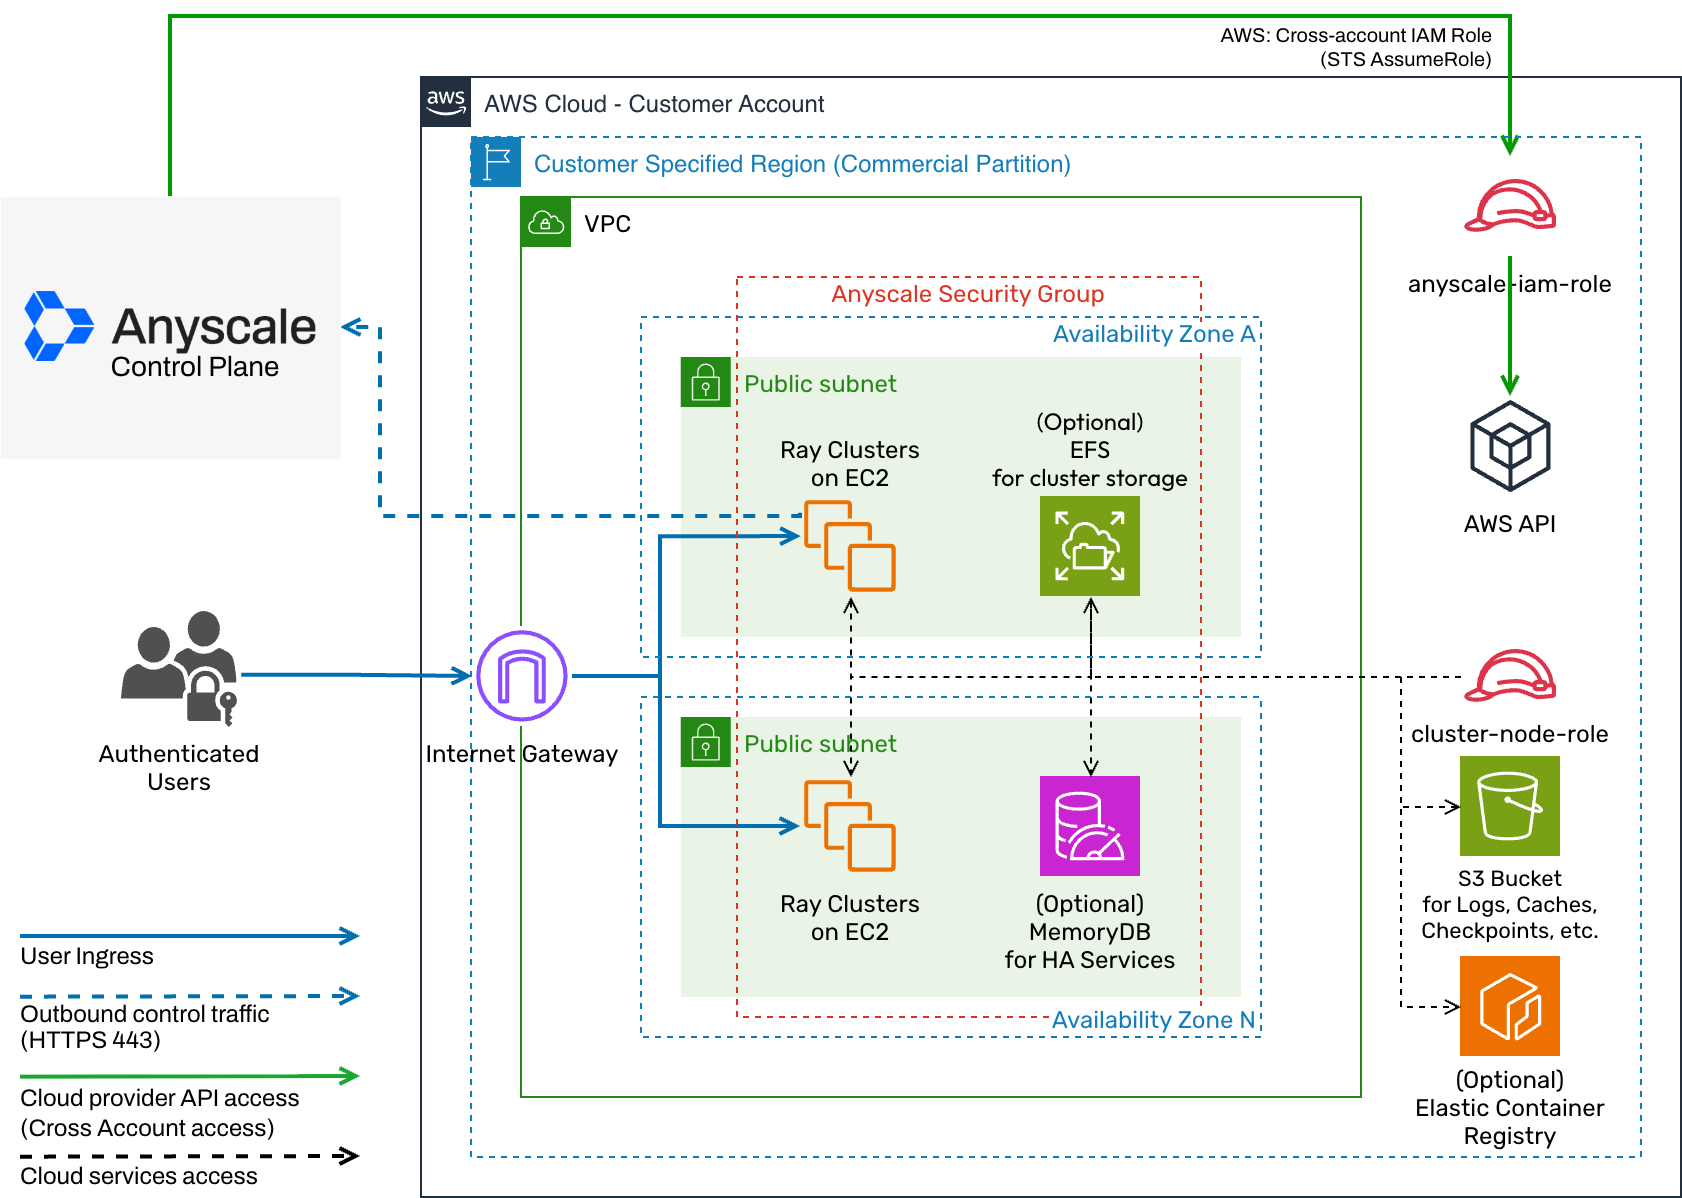
Task: Select the S3 Bucket icon
Action: (1509, 806)
